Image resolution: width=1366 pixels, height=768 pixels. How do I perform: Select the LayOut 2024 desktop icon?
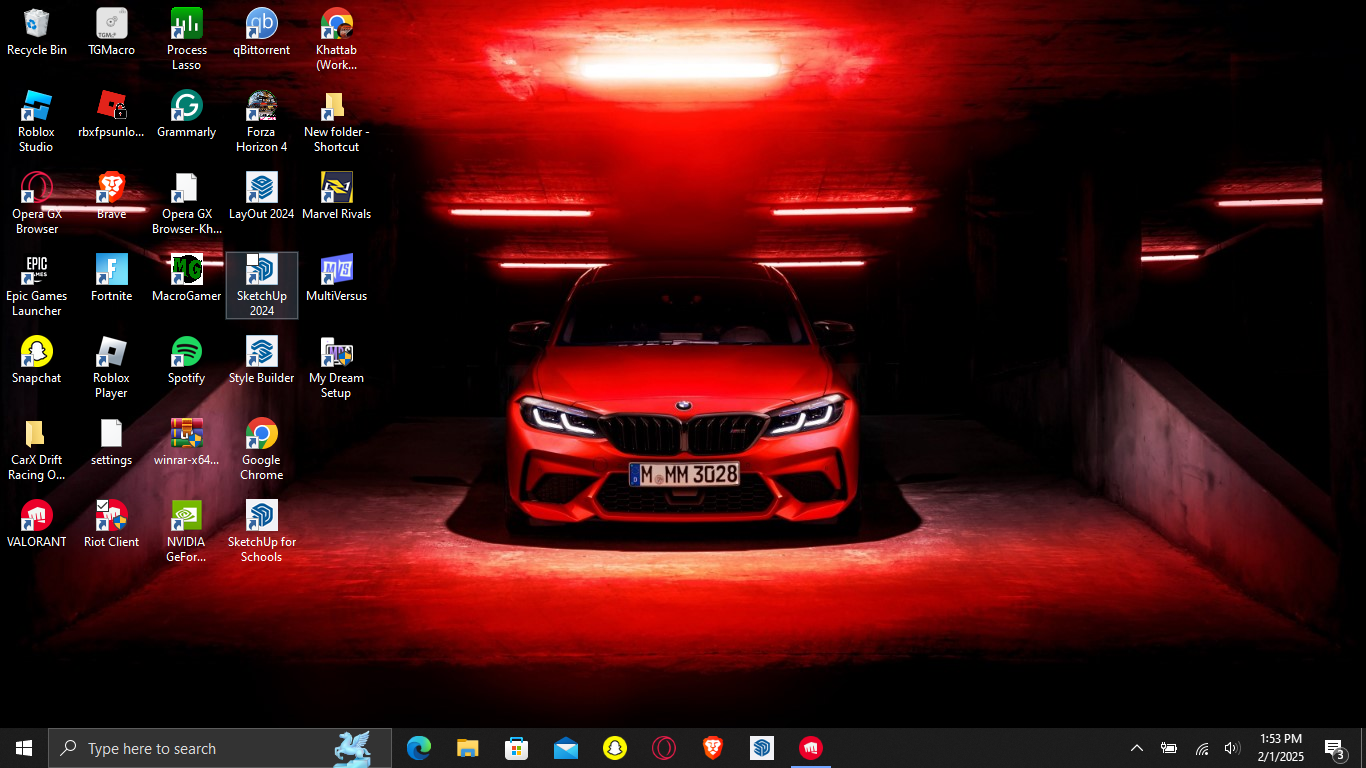261,196
